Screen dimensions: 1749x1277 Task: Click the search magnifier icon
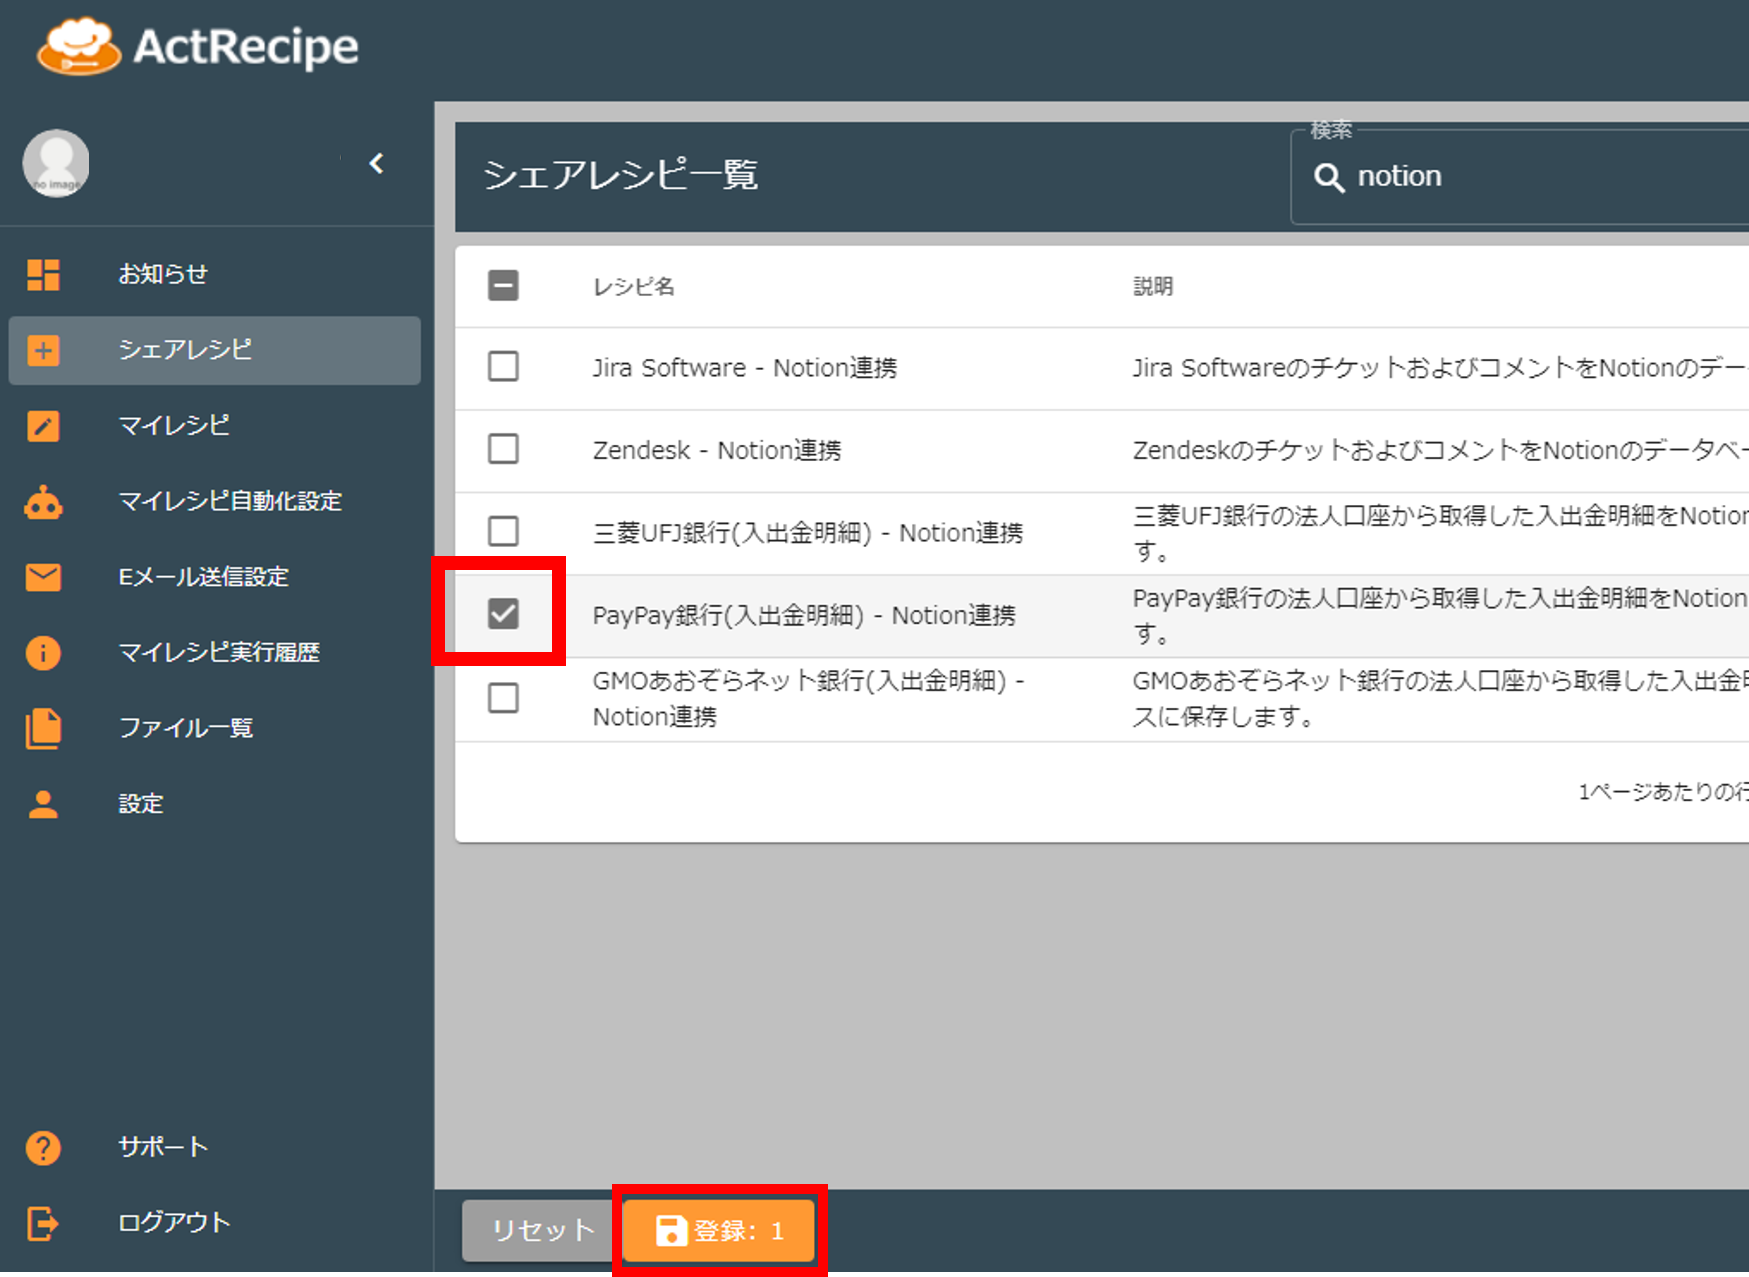point(1329,178)
